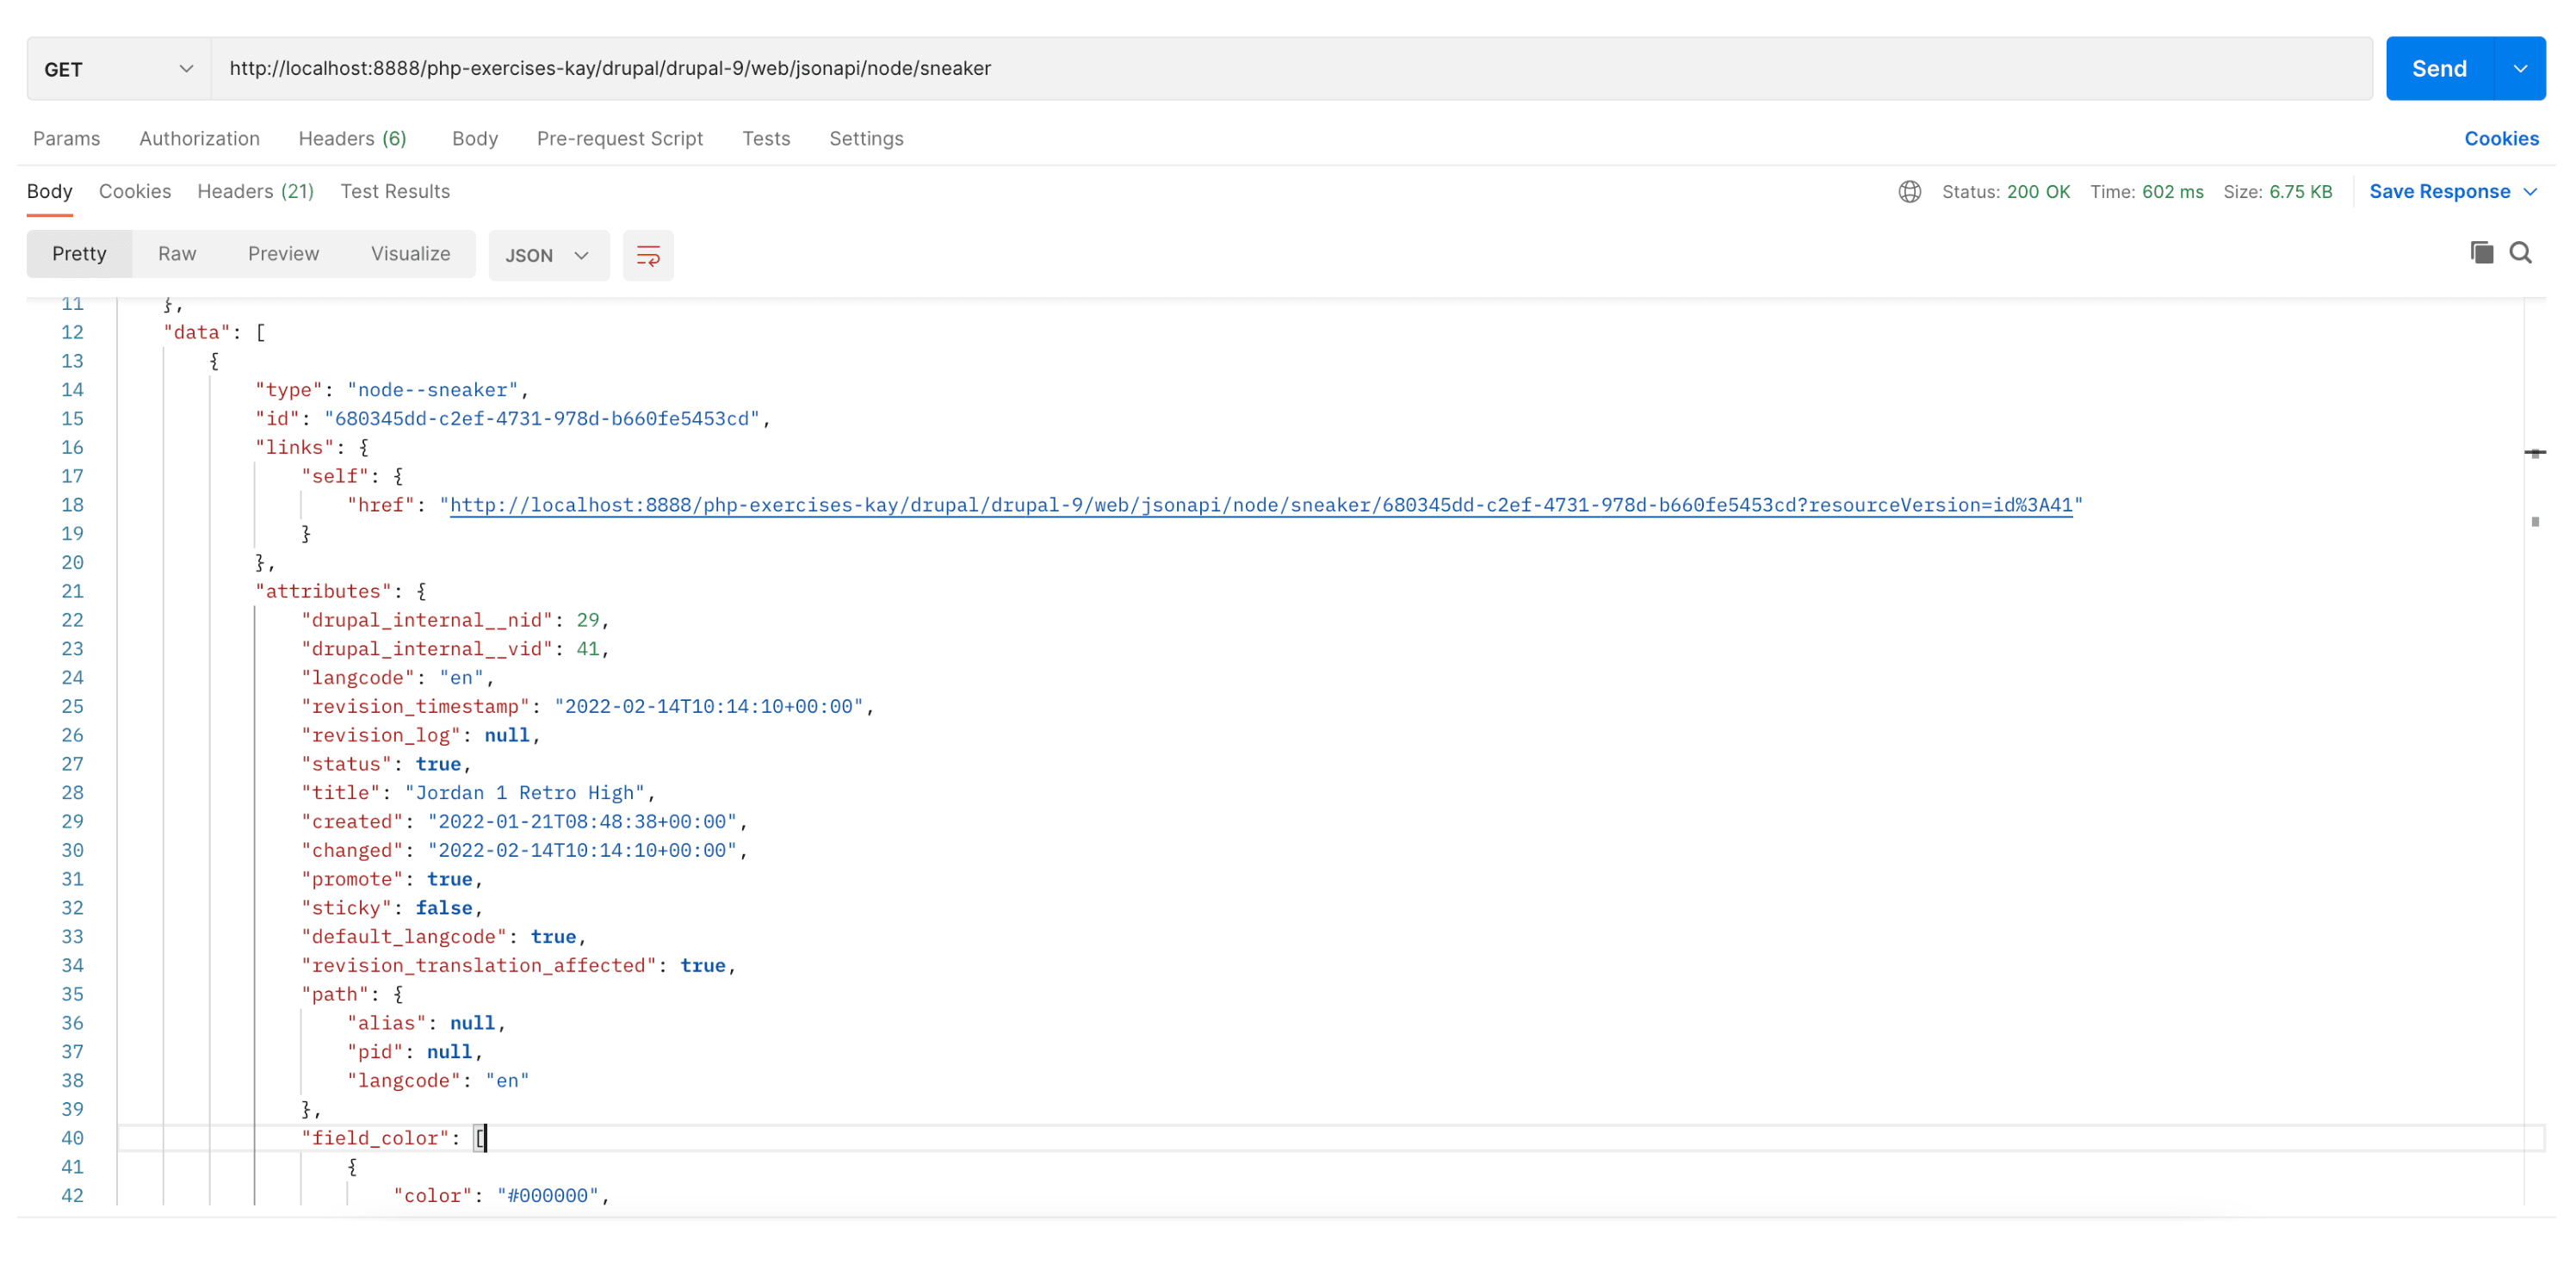Click the "revision_timestamp" key
Screen dimensions: 2576x1264
(x=415, y=707)
